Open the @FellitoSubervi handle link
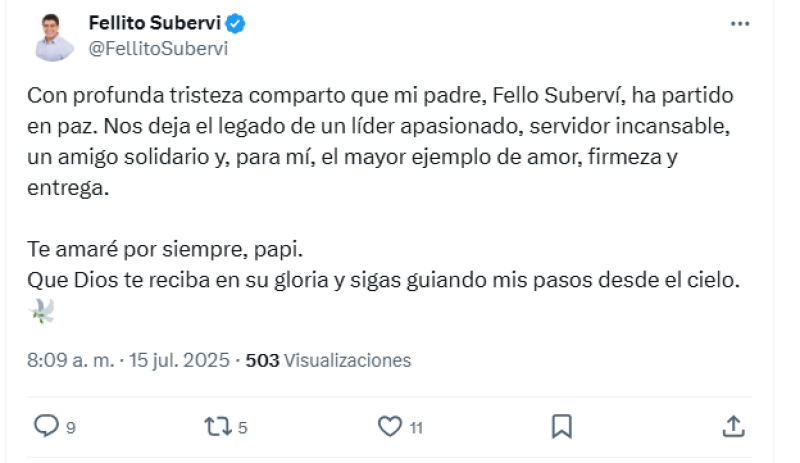Image resolution: width=800 pixels, height=463 pixels. tap(158, 48)
